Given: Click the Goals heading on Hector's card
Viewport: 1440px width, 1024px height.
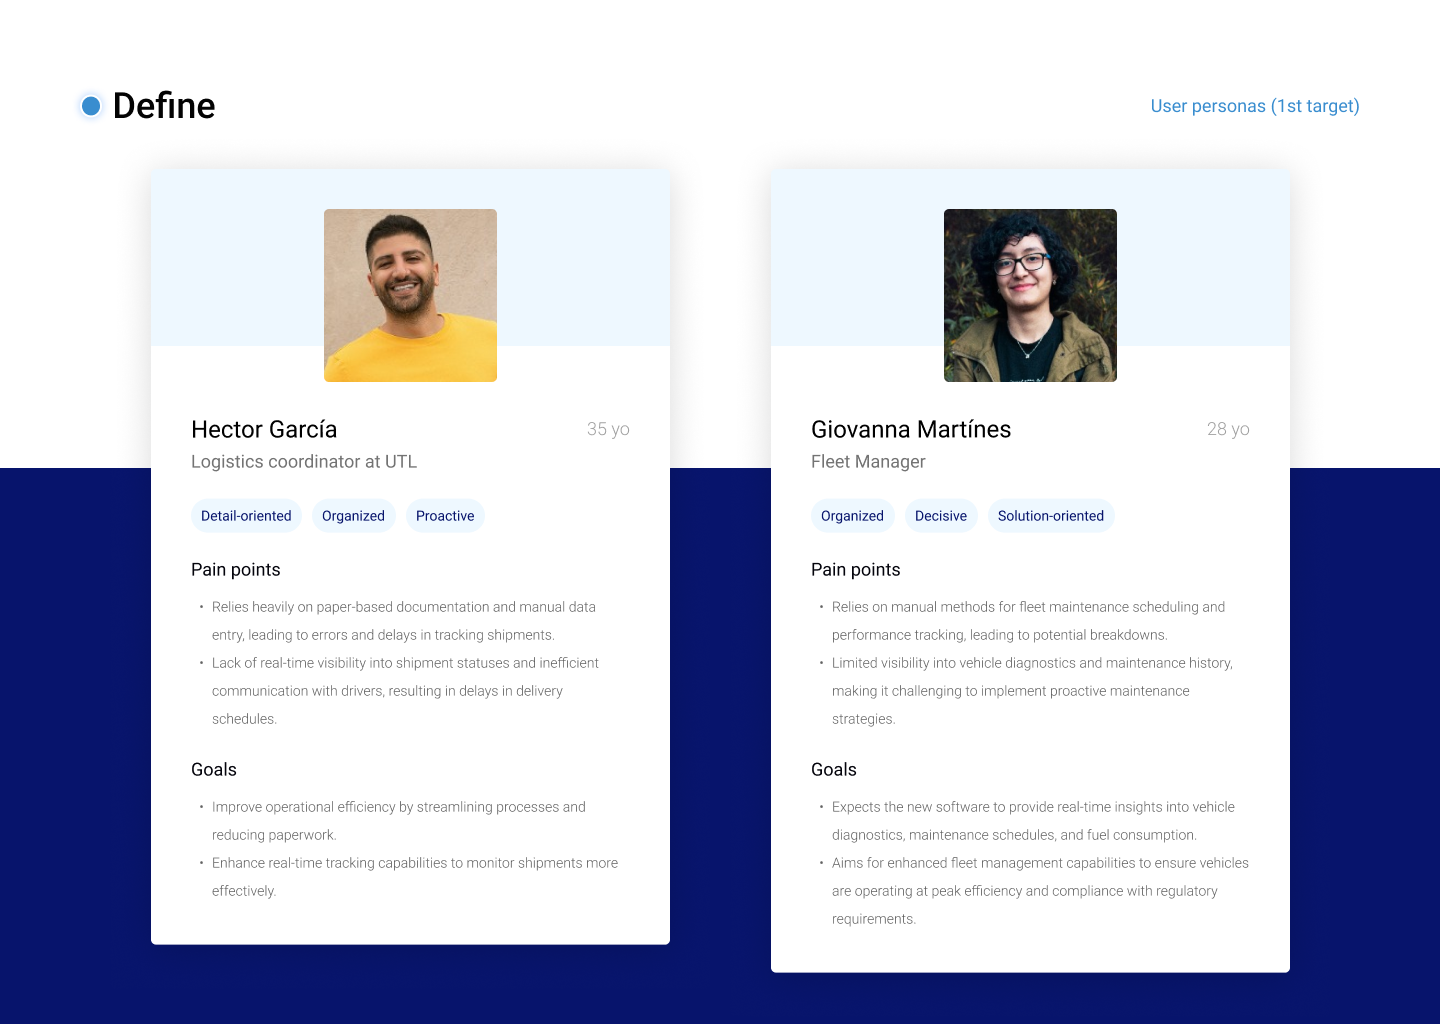Looking at the screenshot, I should pyautogui.click(x=214, y=770).
